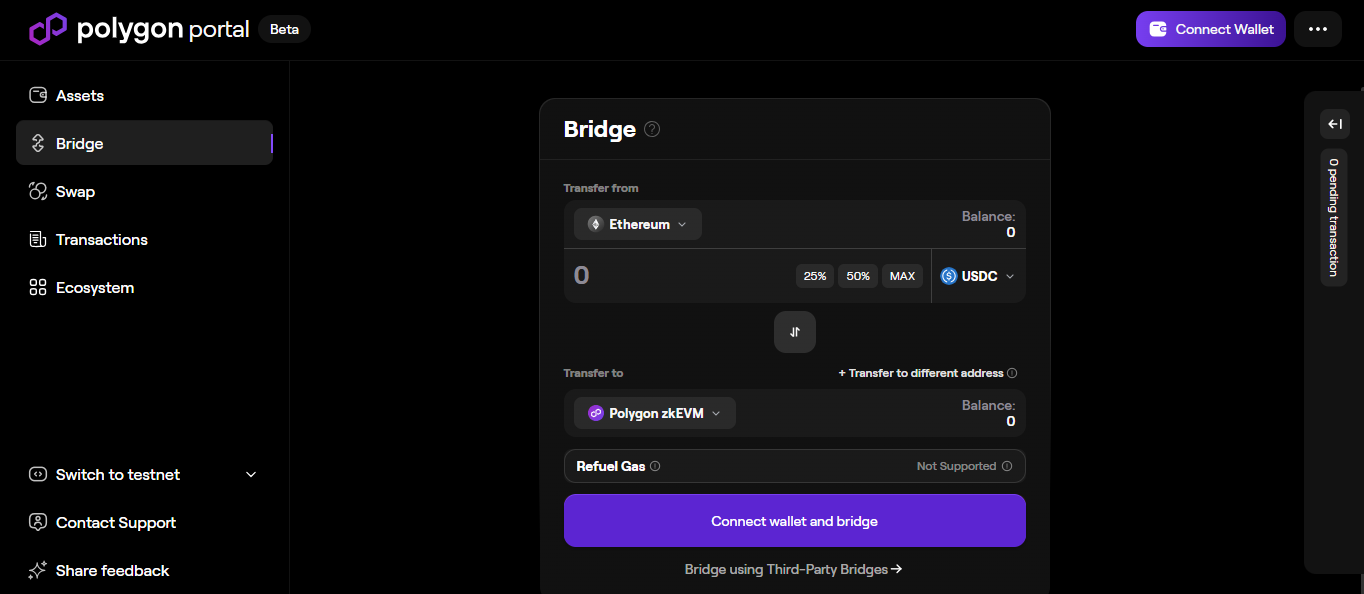
Task: Open the three-dots more options menu
Action: [x=1317, y=29]
